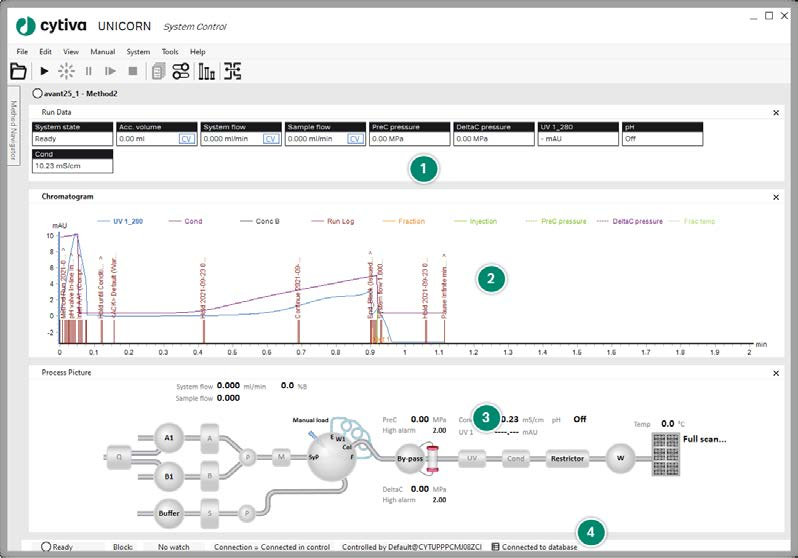798x558 pixels.
Task: Open a method with the folder icon
Action: click(18, 71)
